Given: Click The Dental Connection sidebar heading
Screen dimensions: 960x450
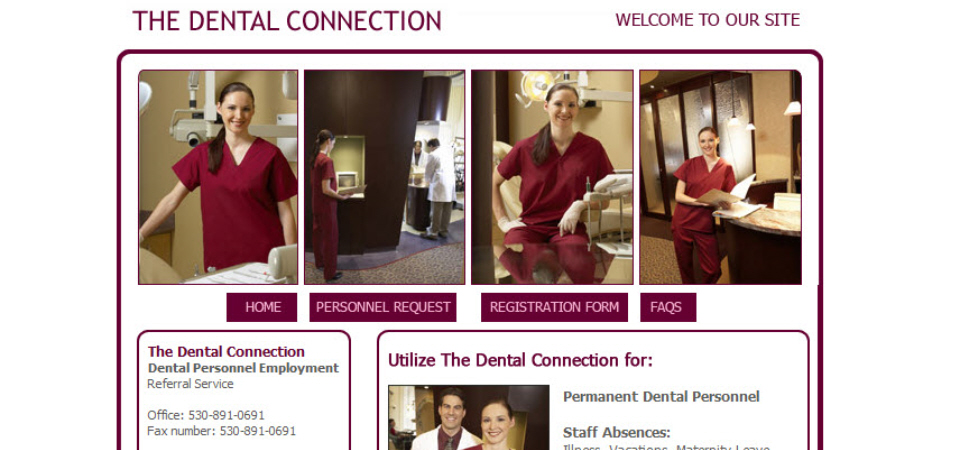Looking at the screenshot, I should (x=226, y=351).
